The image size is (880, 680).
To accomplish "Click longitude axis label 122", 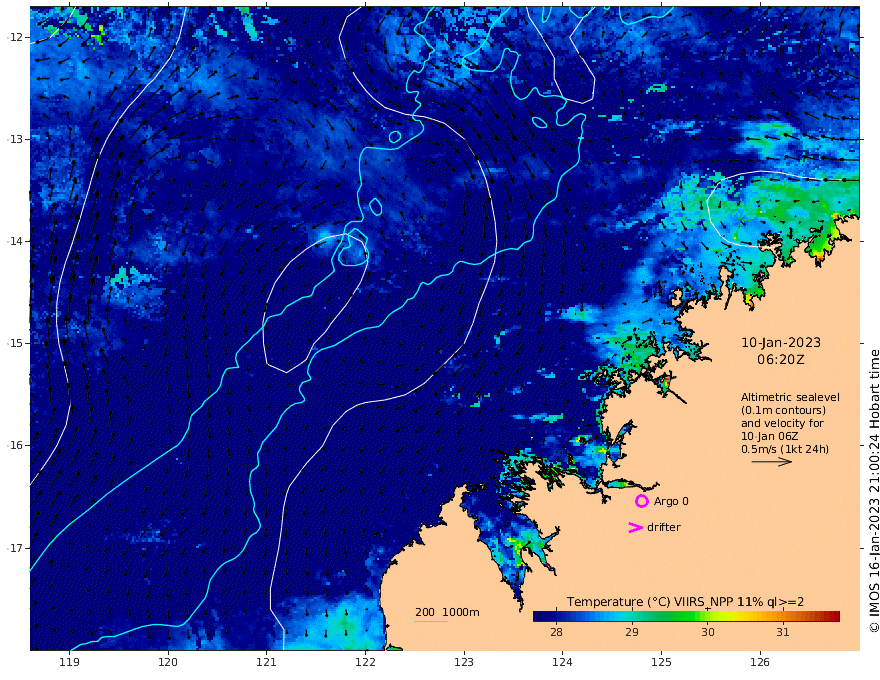I will (365, 662).
